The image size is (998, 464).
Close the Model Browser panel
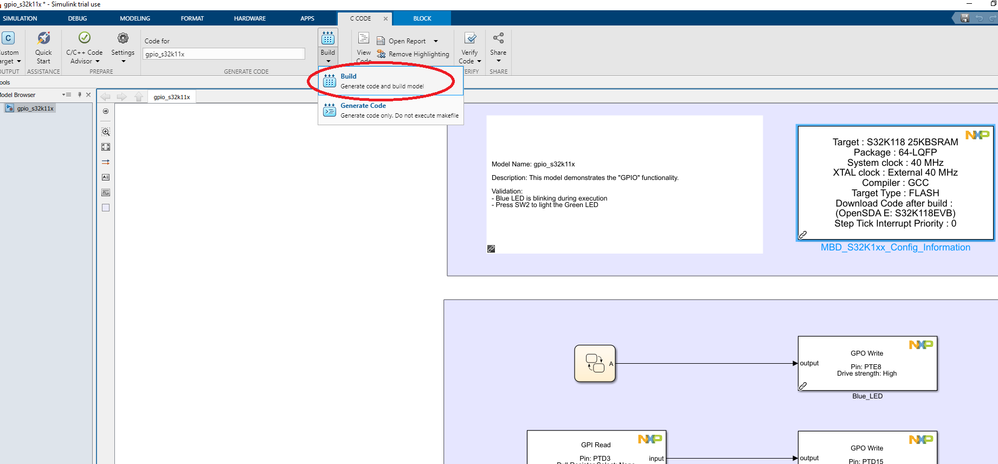(90, 95)
